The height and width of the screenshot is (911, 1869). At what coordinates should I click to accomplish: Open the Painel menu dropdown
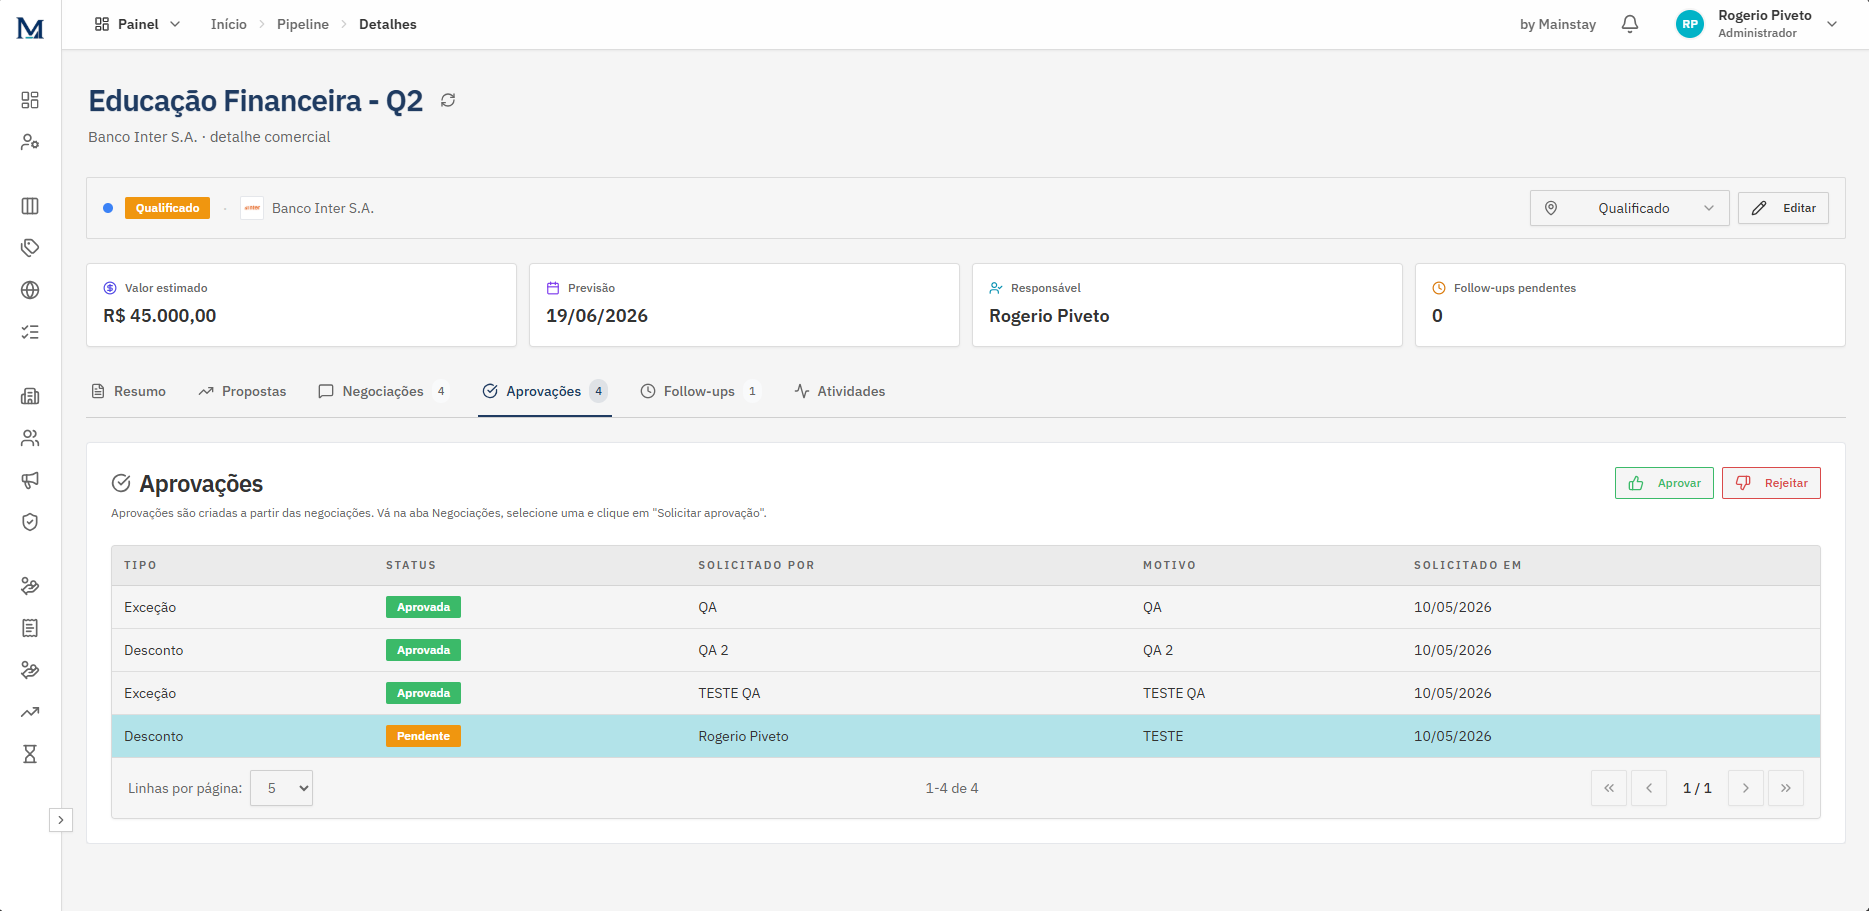[x=138, y=24]
